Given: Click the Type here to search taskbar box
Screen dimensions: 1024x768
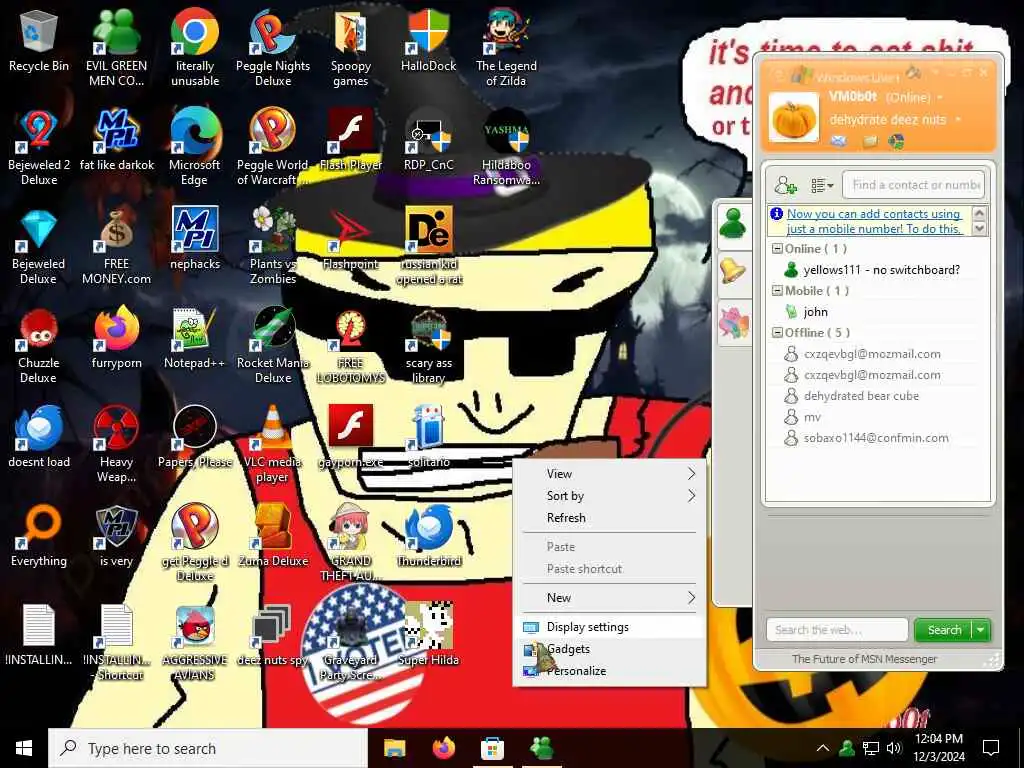Looking at the screenshot, I should point(208,748).
